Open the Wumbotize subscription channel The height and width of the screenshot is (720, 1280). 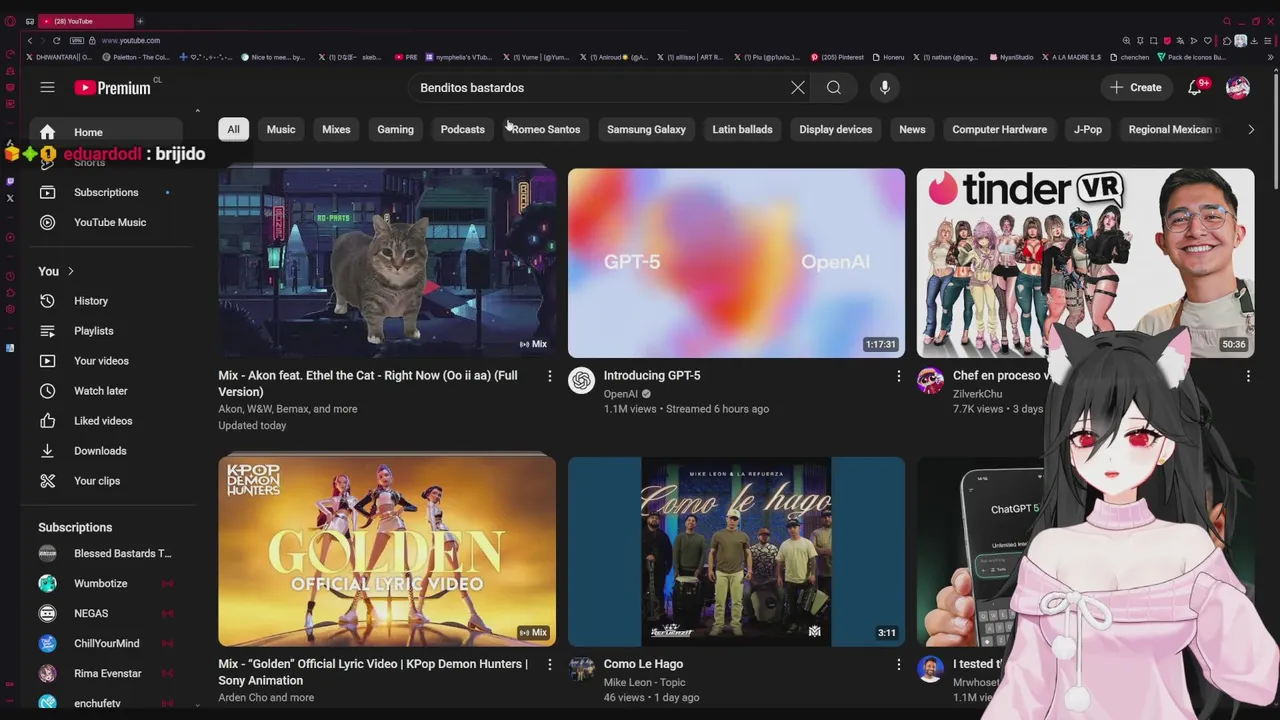pyautogui.click(x=105, y=583)
